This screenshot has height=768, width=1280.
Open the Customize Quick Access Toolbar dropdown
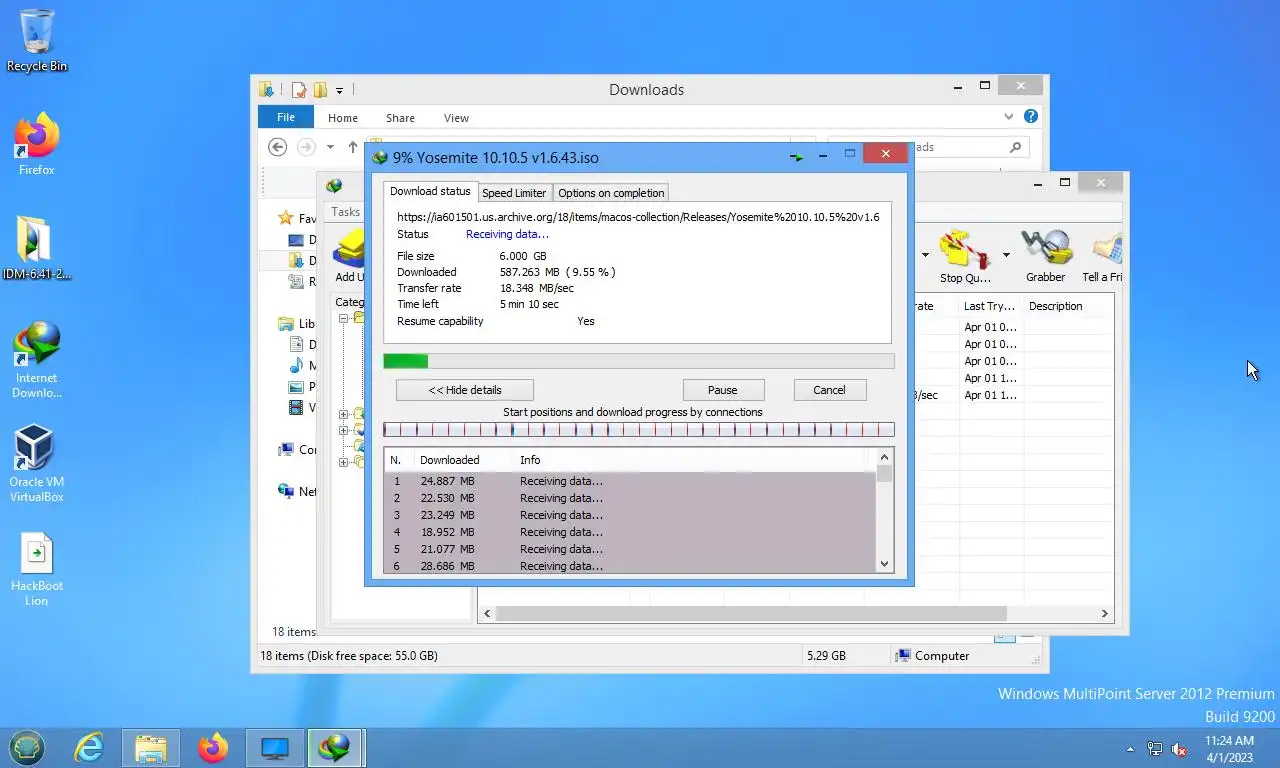coord(339,90)
